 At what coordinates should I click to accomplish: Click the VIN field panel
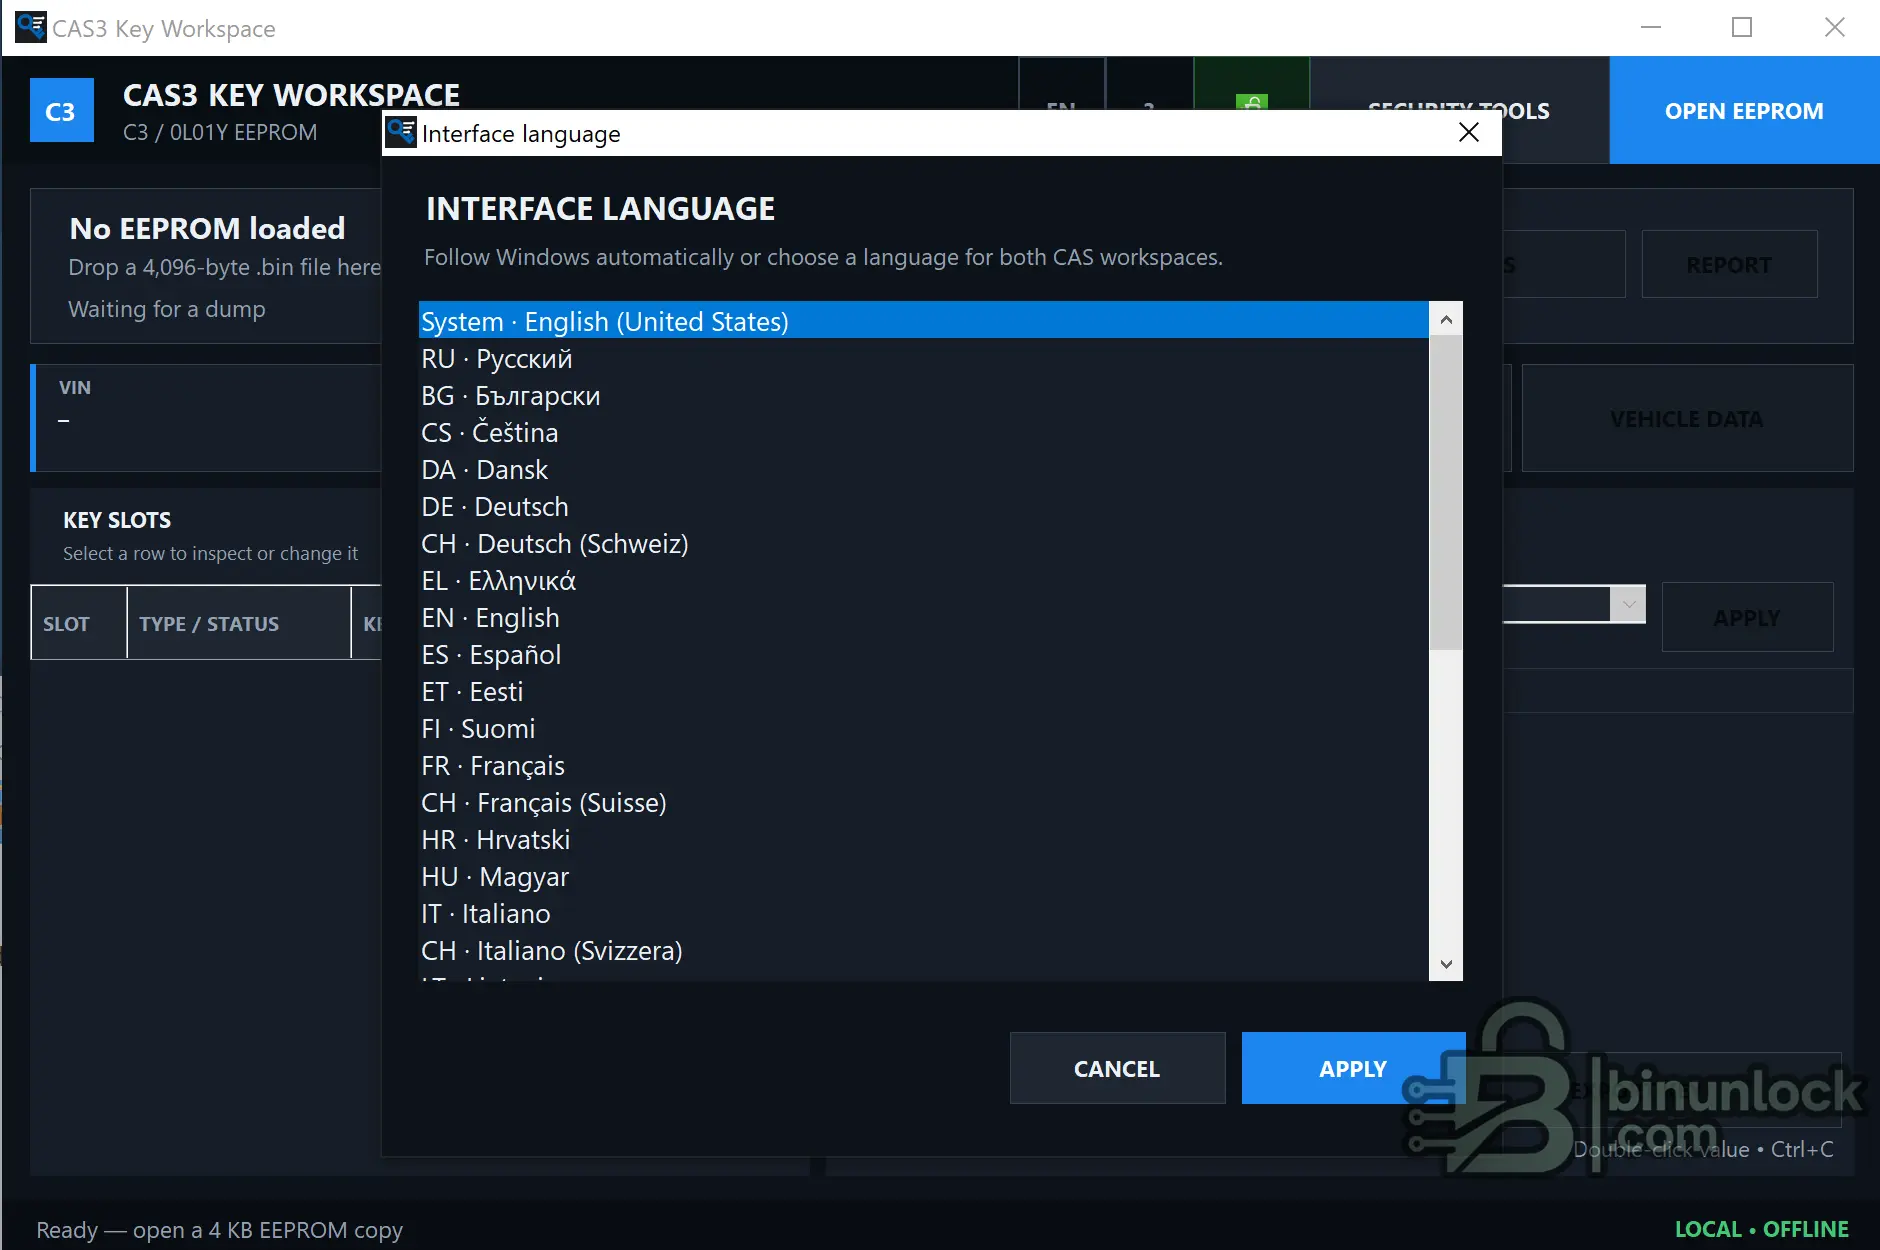[208, 418]
